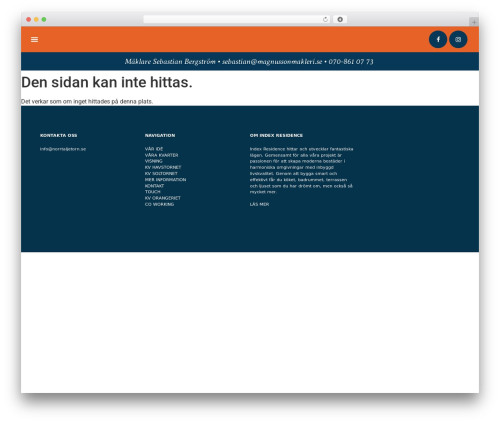This screenshot has height=423, width=500.
Task: Click the 'Den sidan kan inte hittas.' heading
Action: tap(107, 82)
